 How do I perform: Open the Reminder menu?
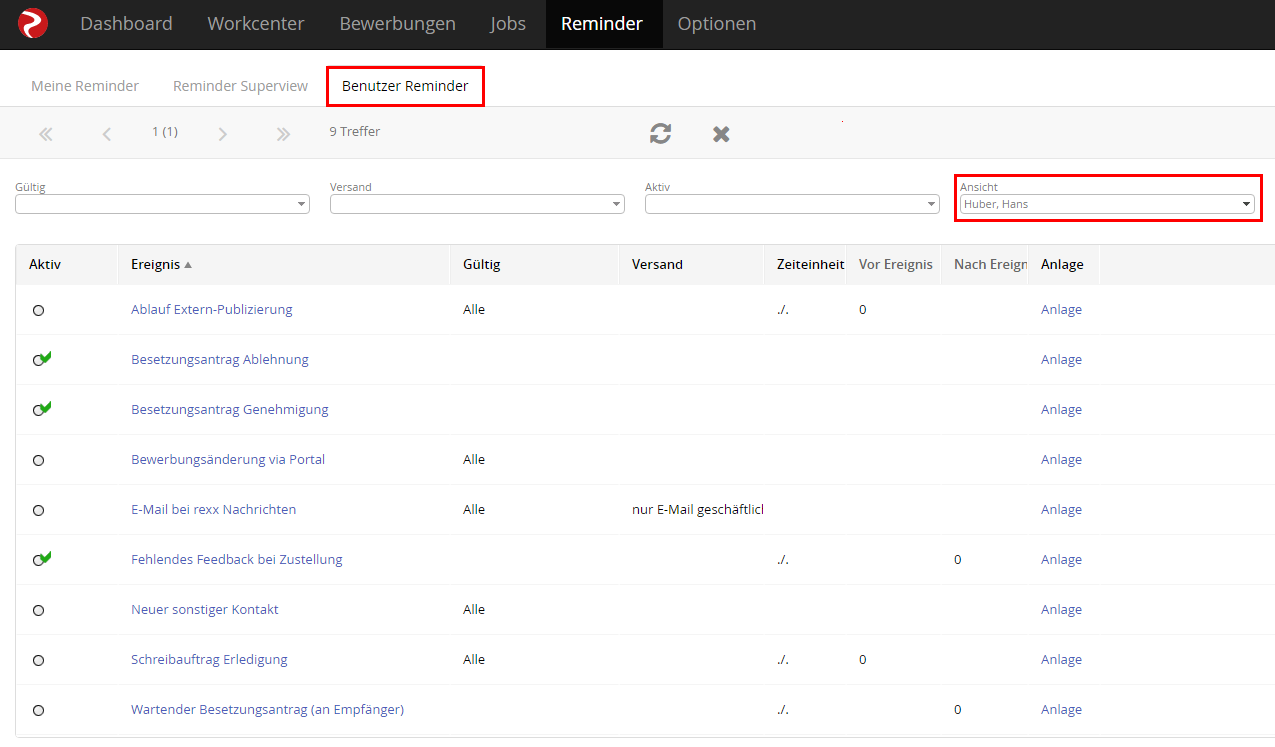[x=602, y=23]
